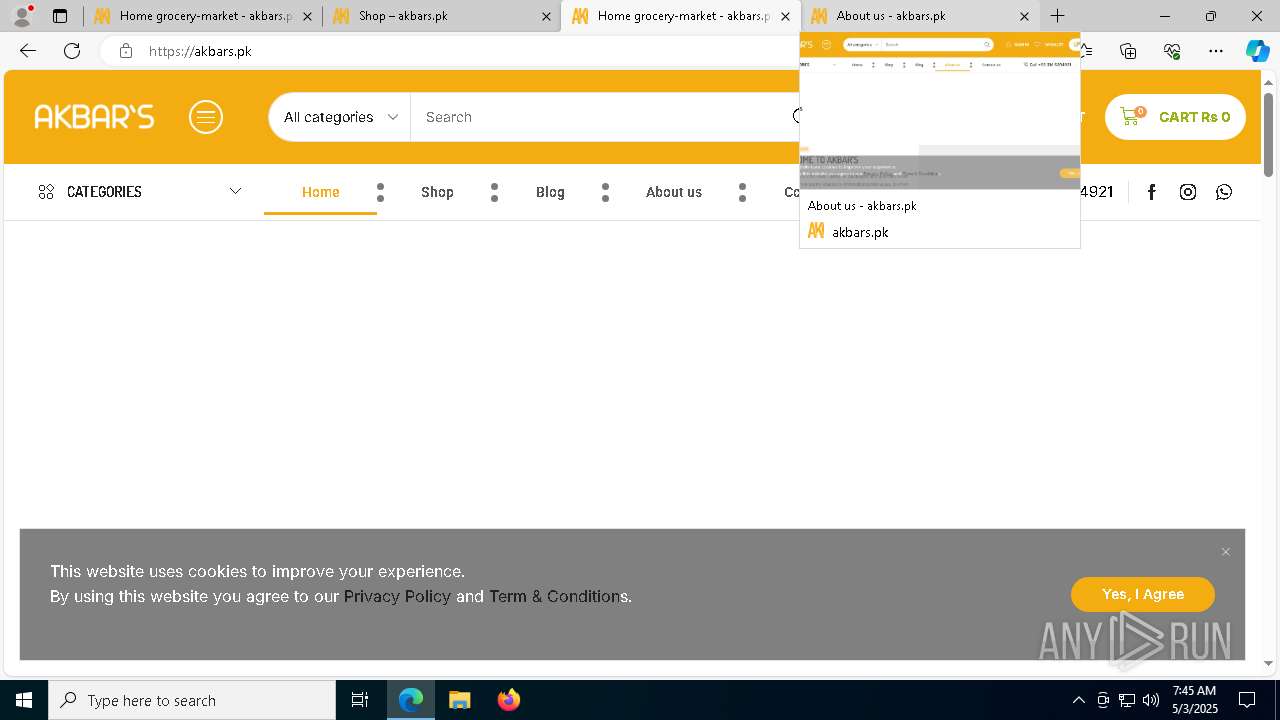Click the Edge taskbar icon
Screen dimensions: 1280x720
(411, 700)
